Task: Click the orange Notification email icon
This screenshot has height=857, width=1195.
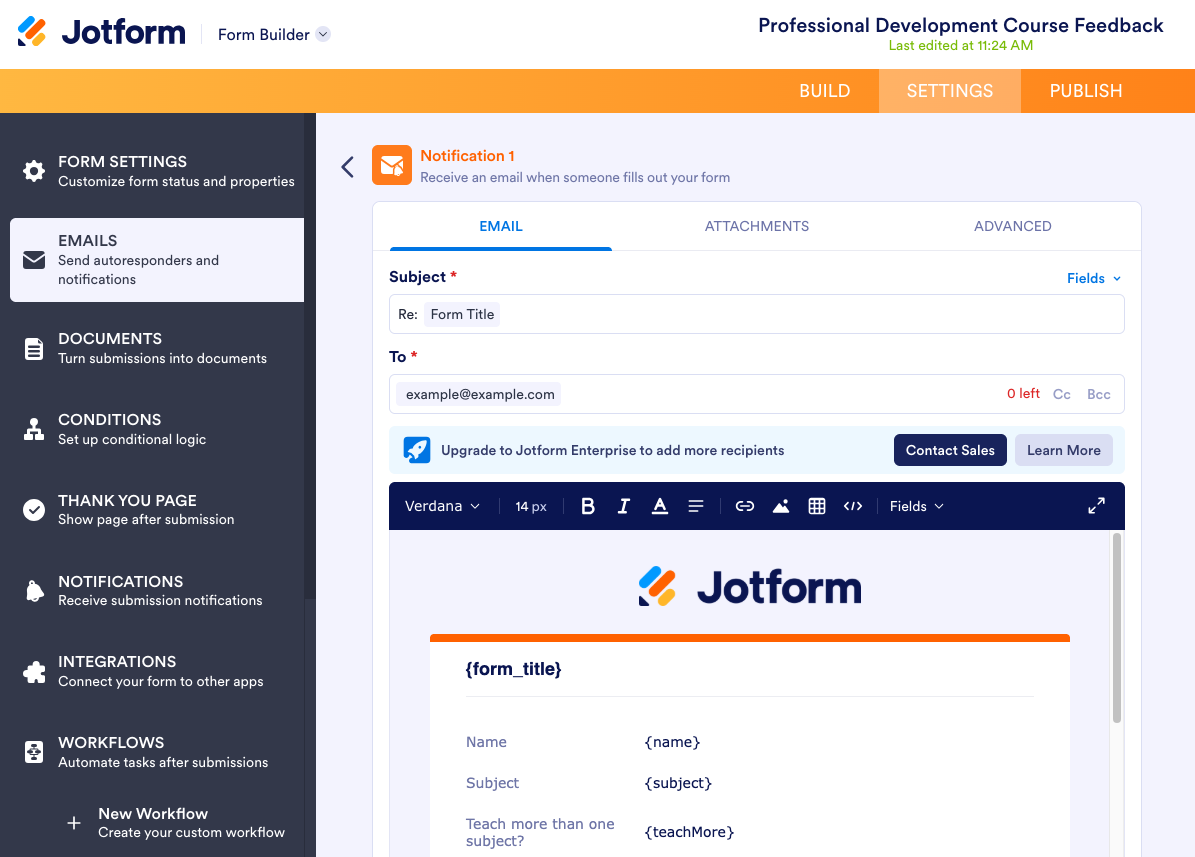Action: [392, 165]
